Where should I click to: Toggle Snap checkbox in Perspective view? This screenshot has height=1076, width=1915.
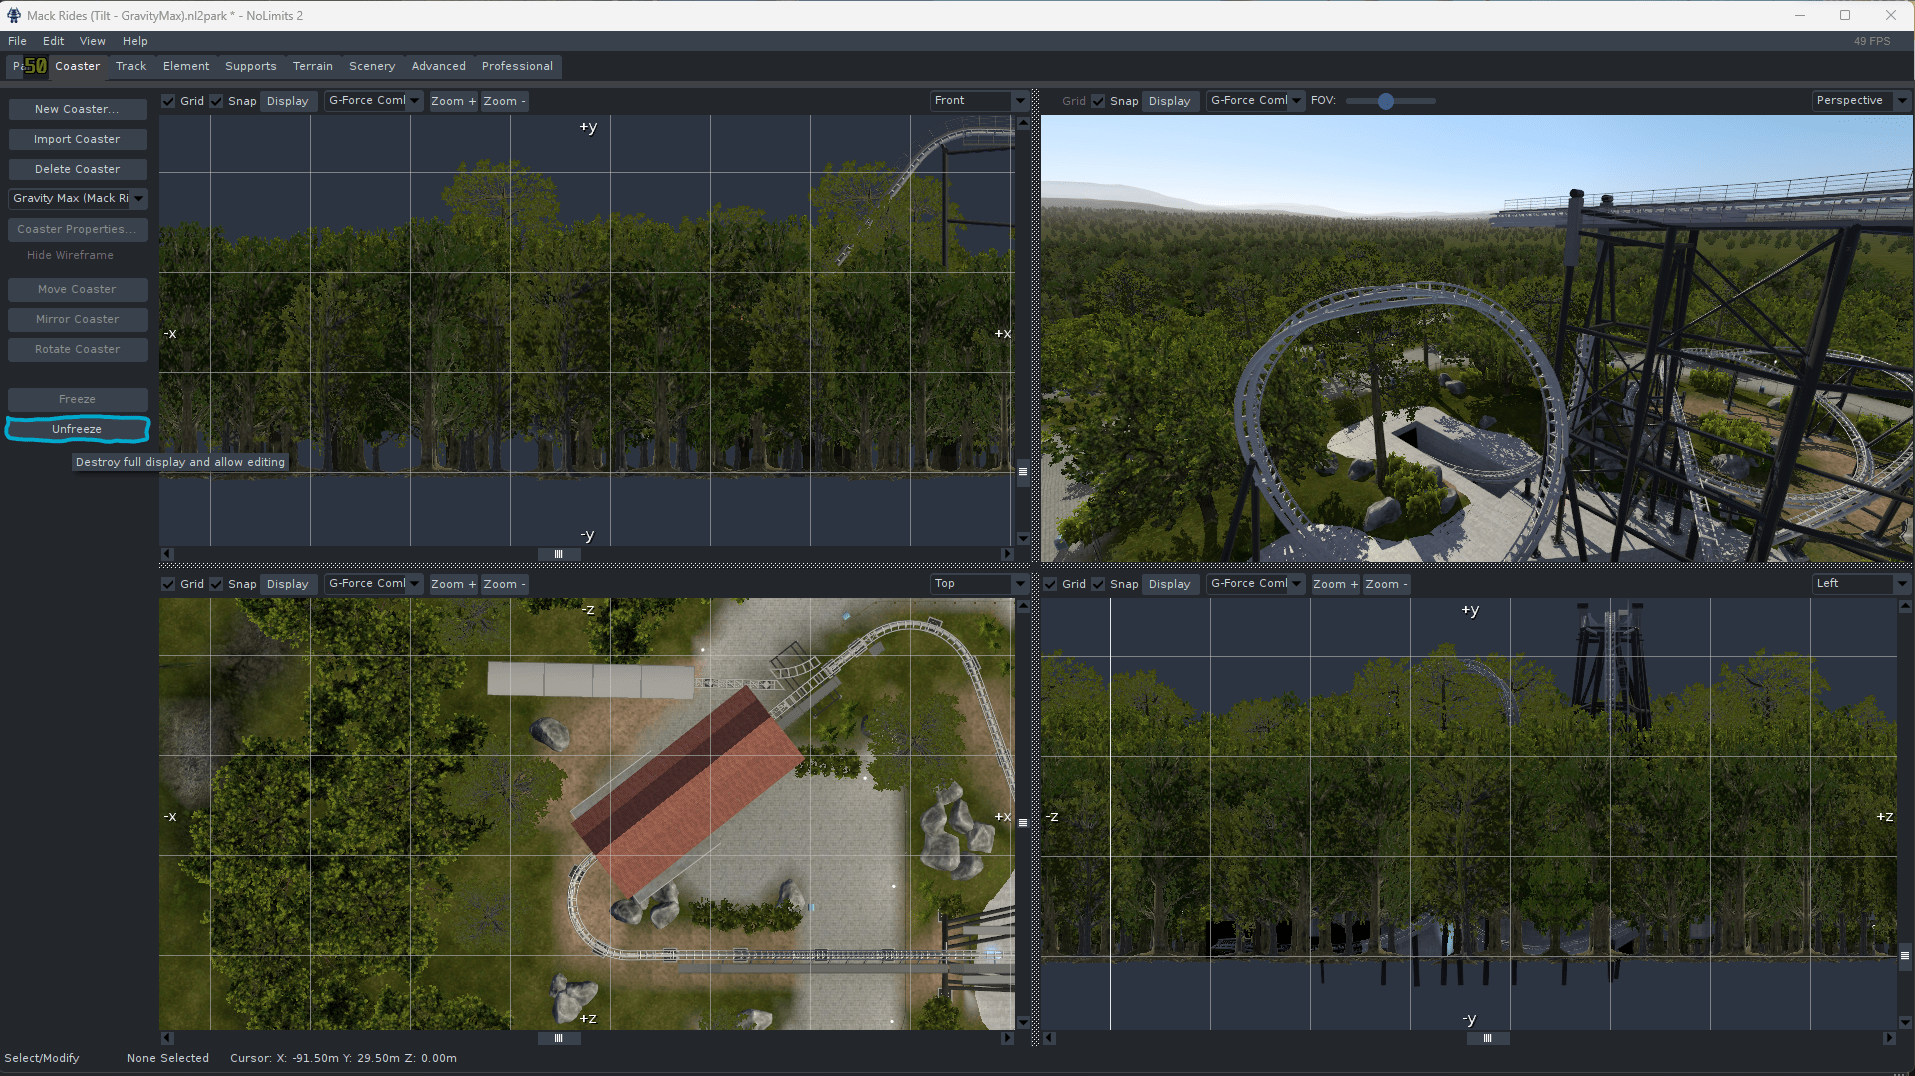tap(1098, 101)
